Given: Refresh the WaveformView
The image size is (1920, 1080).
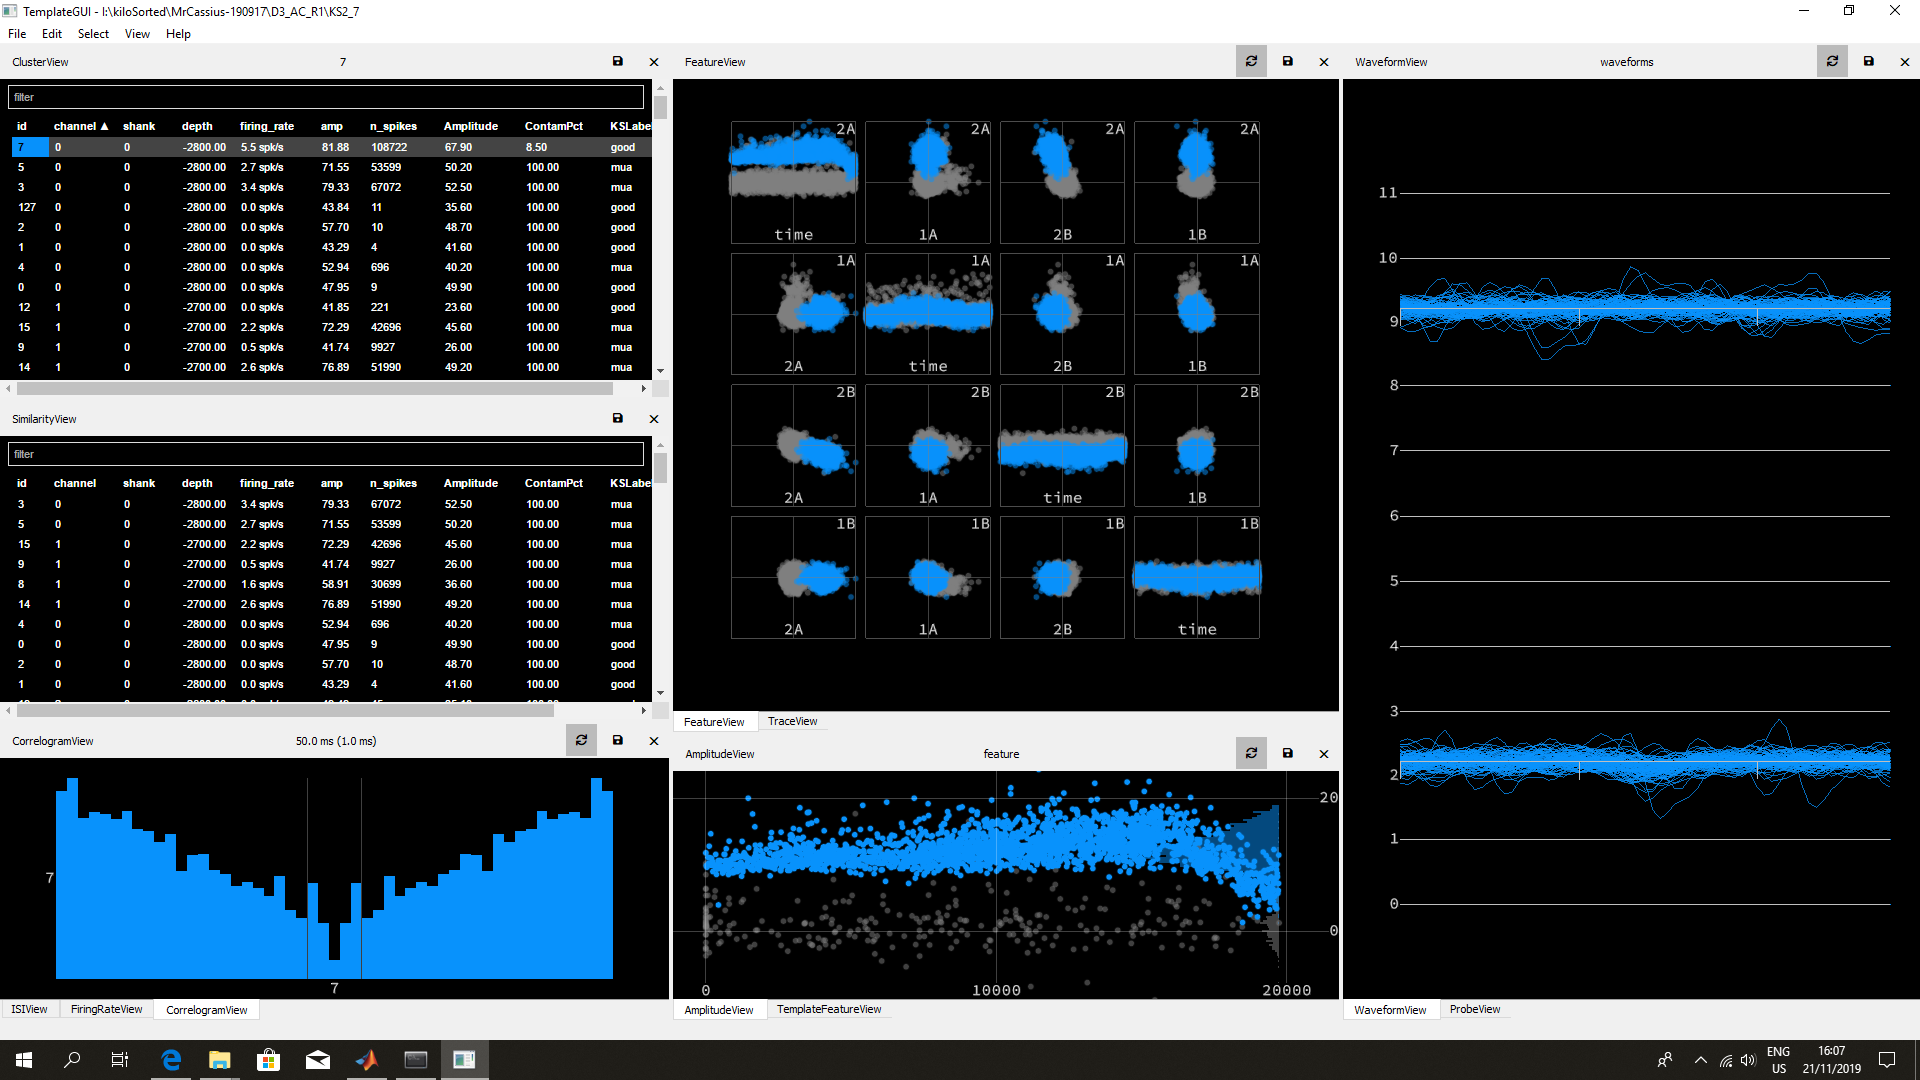Looking at the screenshot, I should pyautogui.click(x=1832, y=61).
